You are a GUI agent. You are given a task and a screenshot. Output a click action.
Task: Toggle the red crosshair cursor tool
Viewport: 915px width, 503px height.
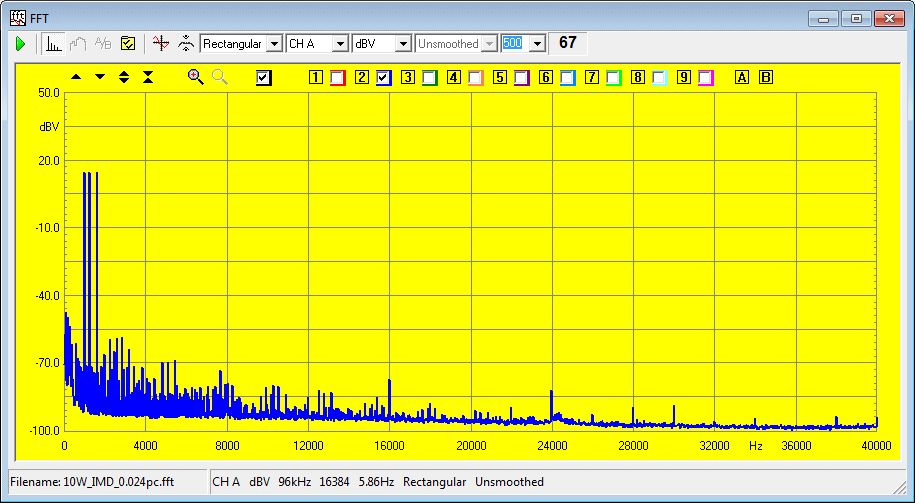tap(160, 44)
